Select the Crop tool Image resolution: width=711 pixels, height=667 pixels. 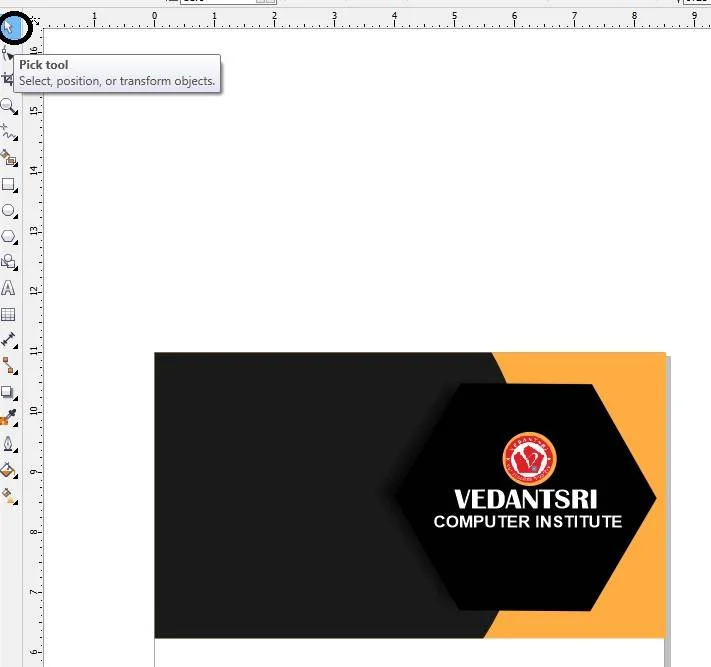point(7,79)
